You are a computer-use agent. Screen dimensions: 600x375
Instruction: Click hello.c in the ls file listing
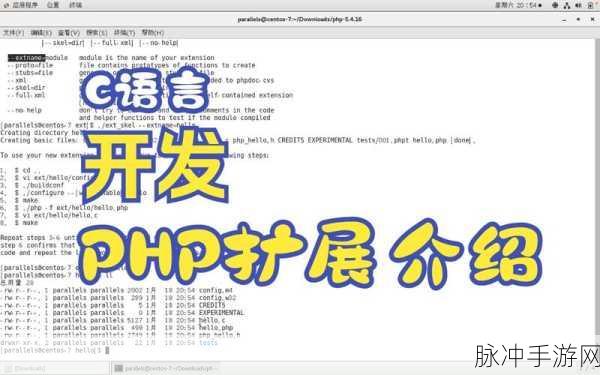click(x=212, y=320)
